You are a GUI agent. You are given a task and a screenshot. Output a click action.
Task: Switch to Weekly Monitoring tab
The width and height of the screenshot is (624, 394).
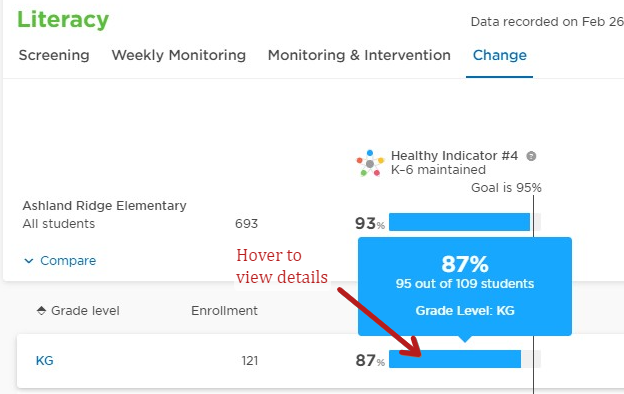179,55
